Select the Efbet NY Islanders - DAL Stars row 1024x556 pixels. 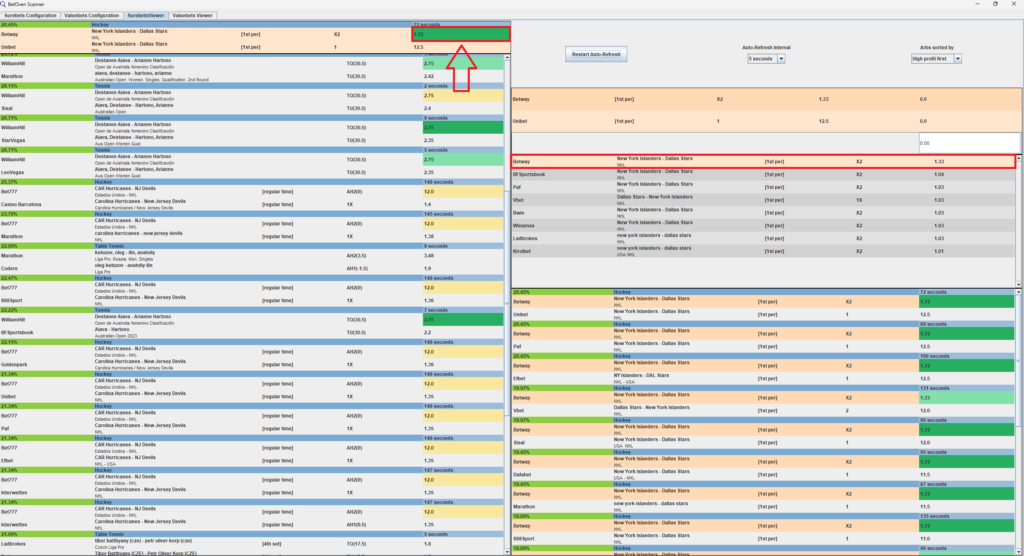coord(763,378)
